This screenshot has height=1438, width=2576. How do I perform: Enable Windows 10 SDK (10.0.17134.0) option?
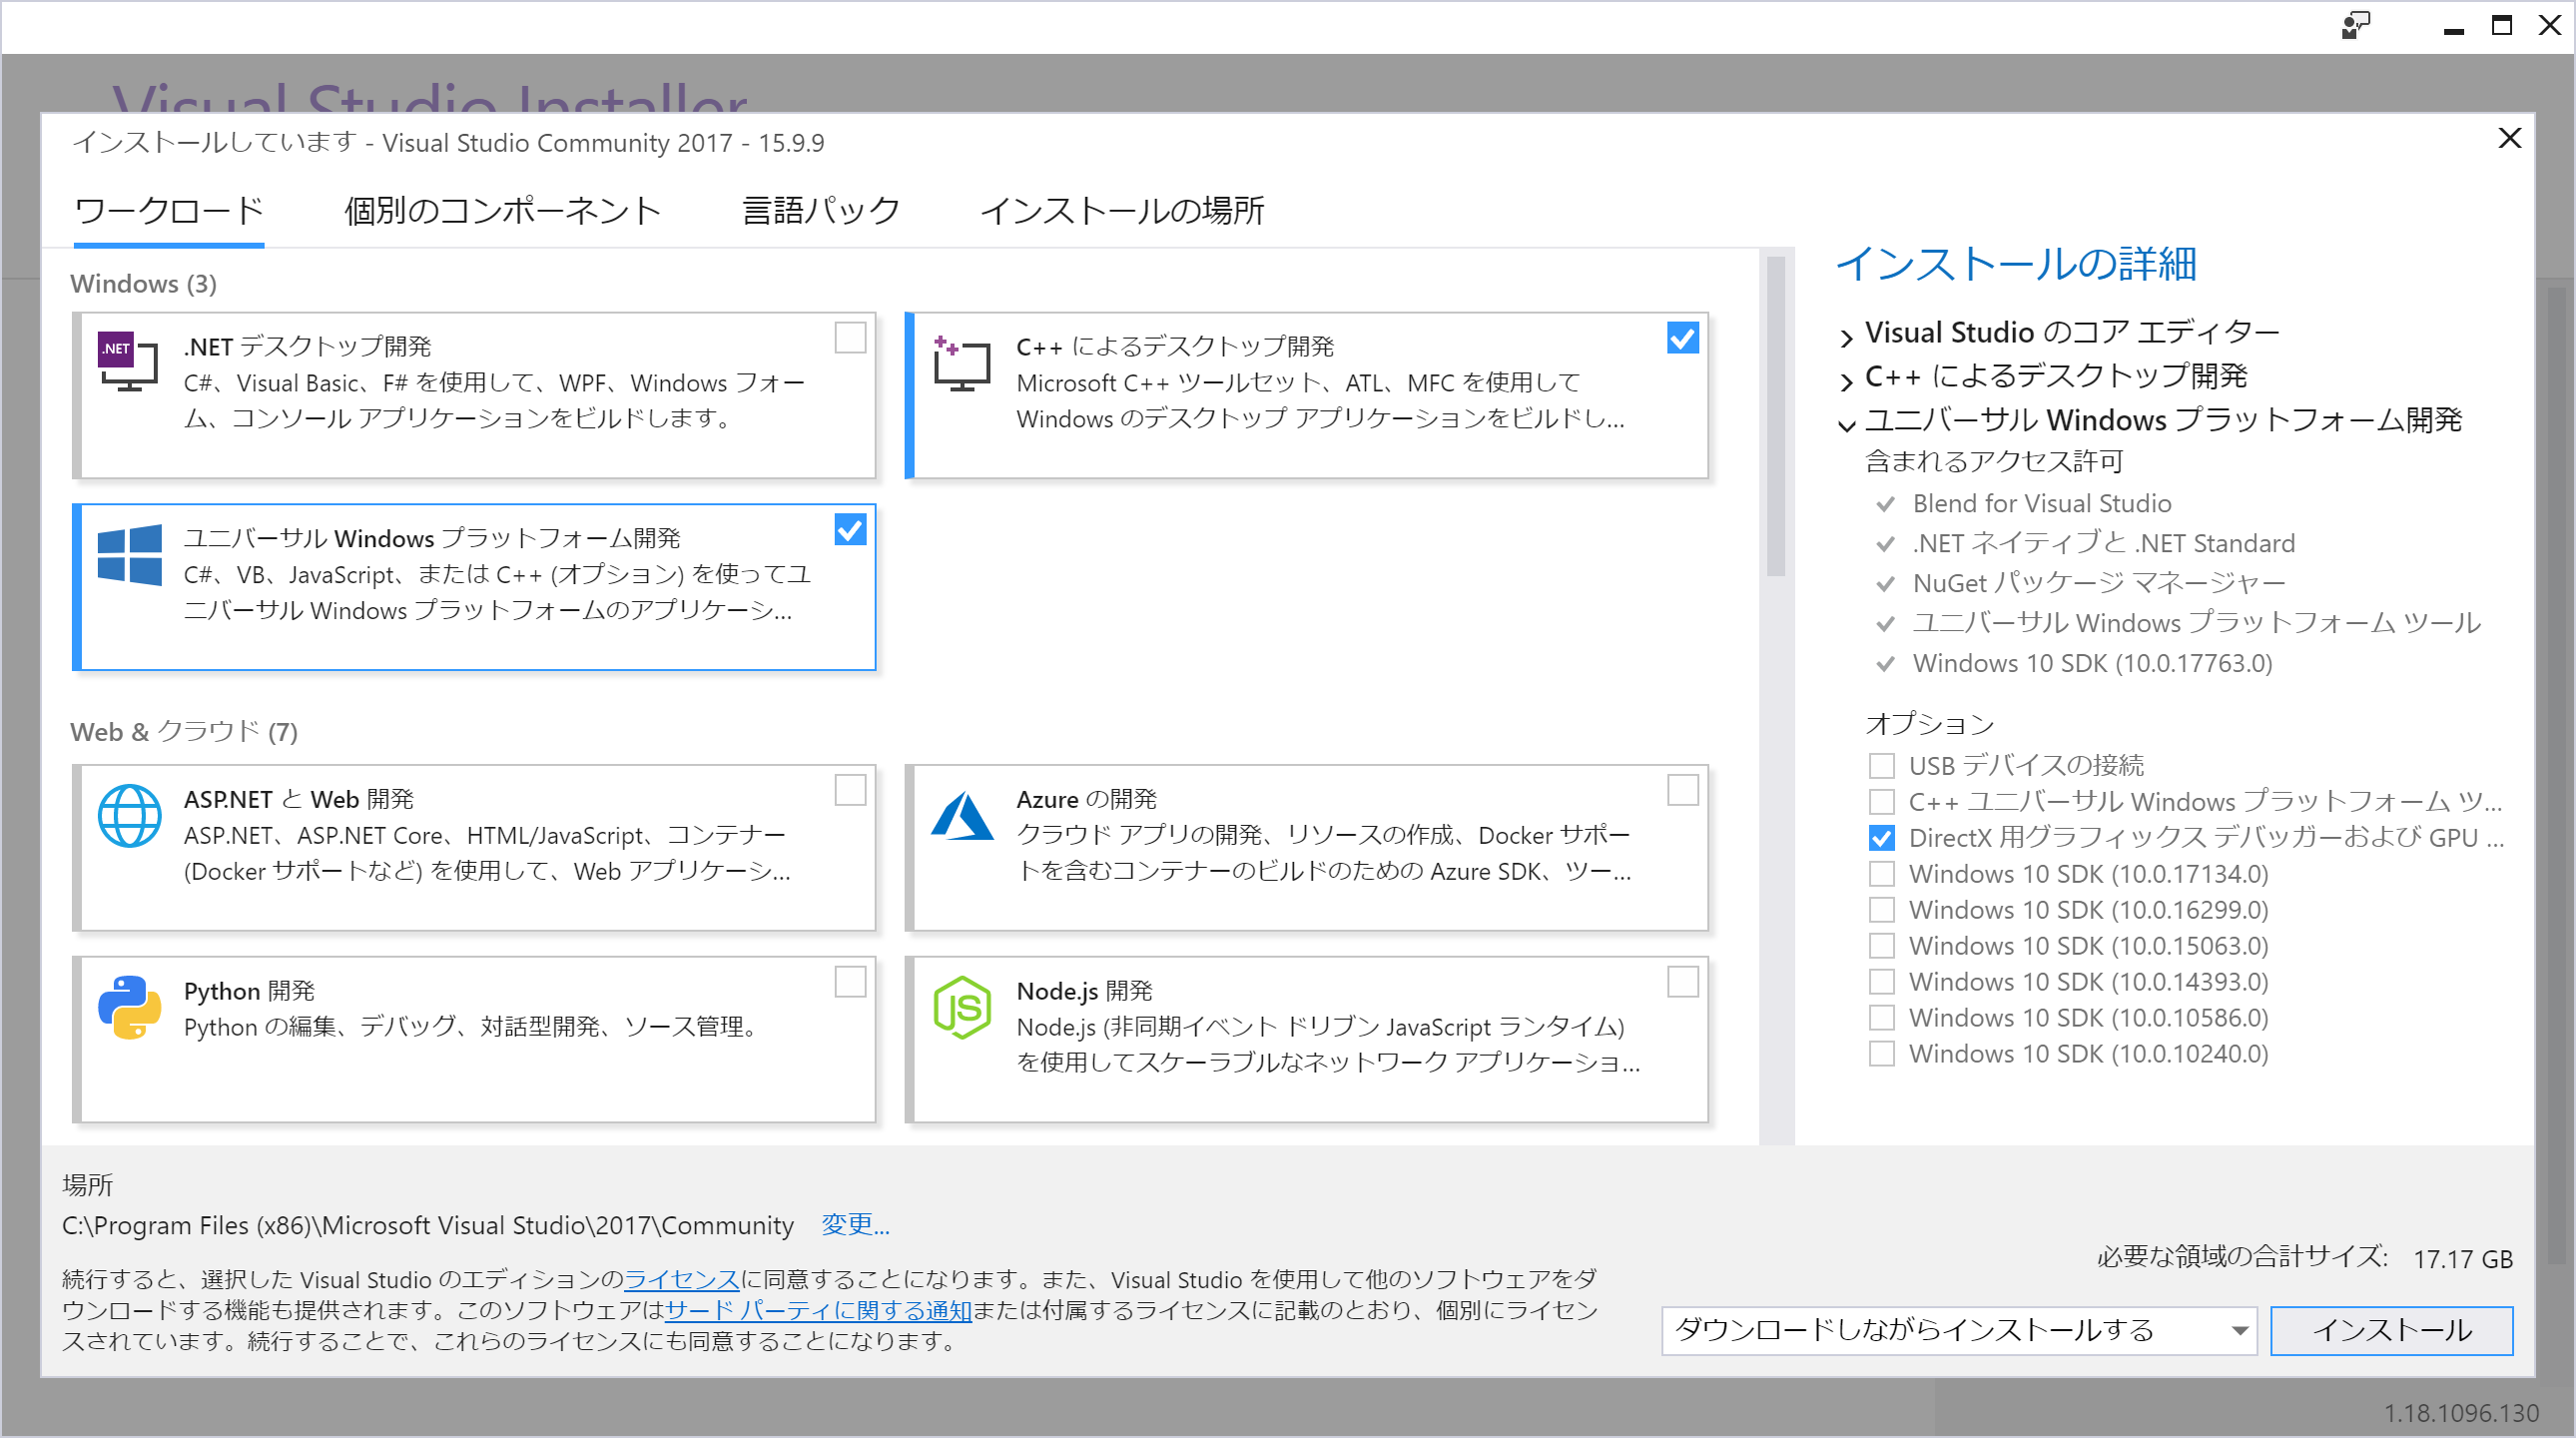[x=1883, y=873]
